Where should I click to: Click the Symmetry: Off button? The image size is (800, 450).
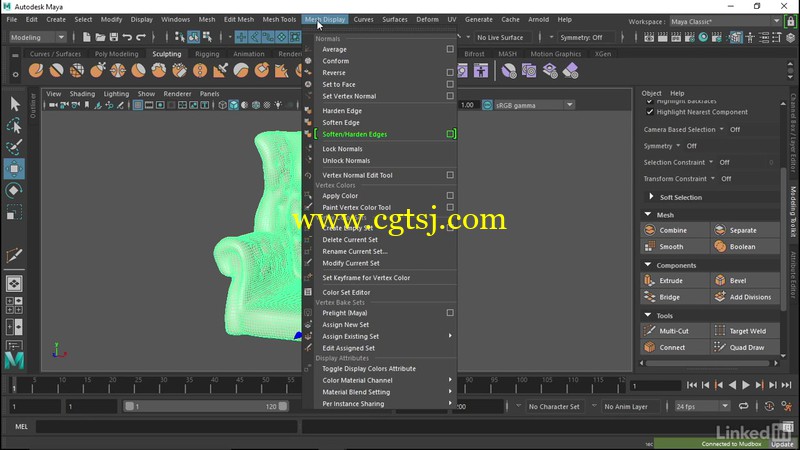(581, 37)
